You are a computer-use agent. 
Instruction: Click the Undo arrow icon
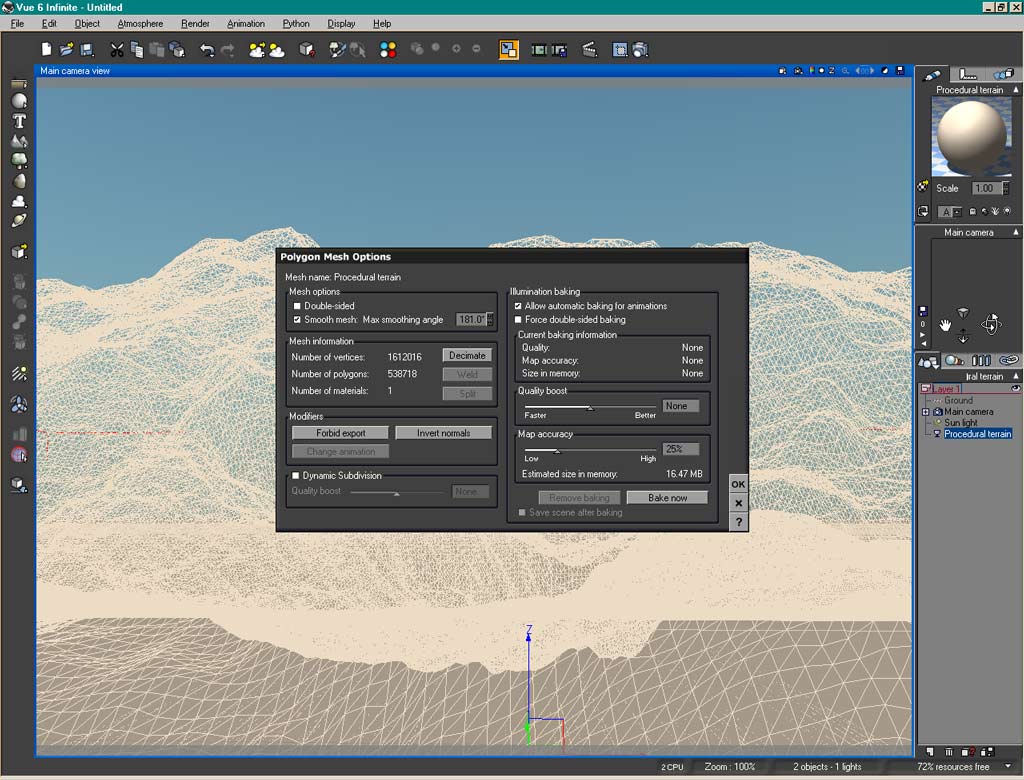207,49
